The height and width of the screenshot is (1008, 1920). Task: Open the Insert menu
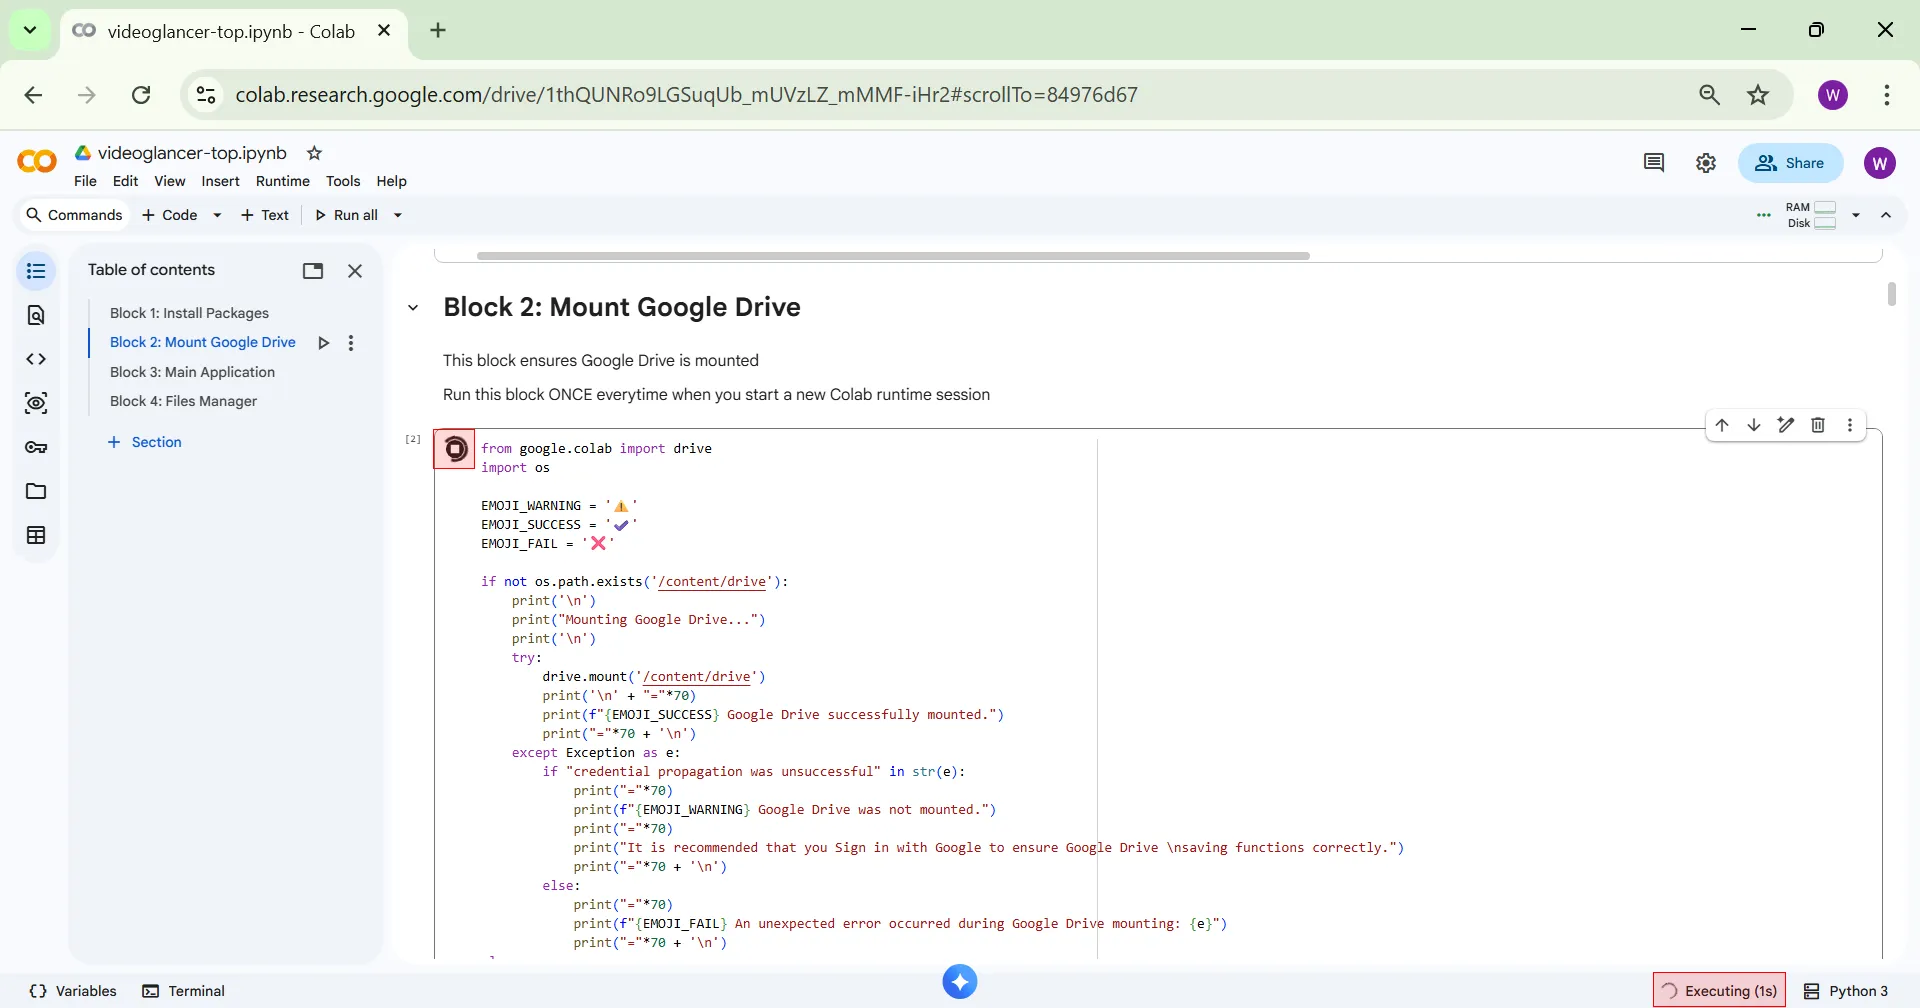[x=220, y=181]
